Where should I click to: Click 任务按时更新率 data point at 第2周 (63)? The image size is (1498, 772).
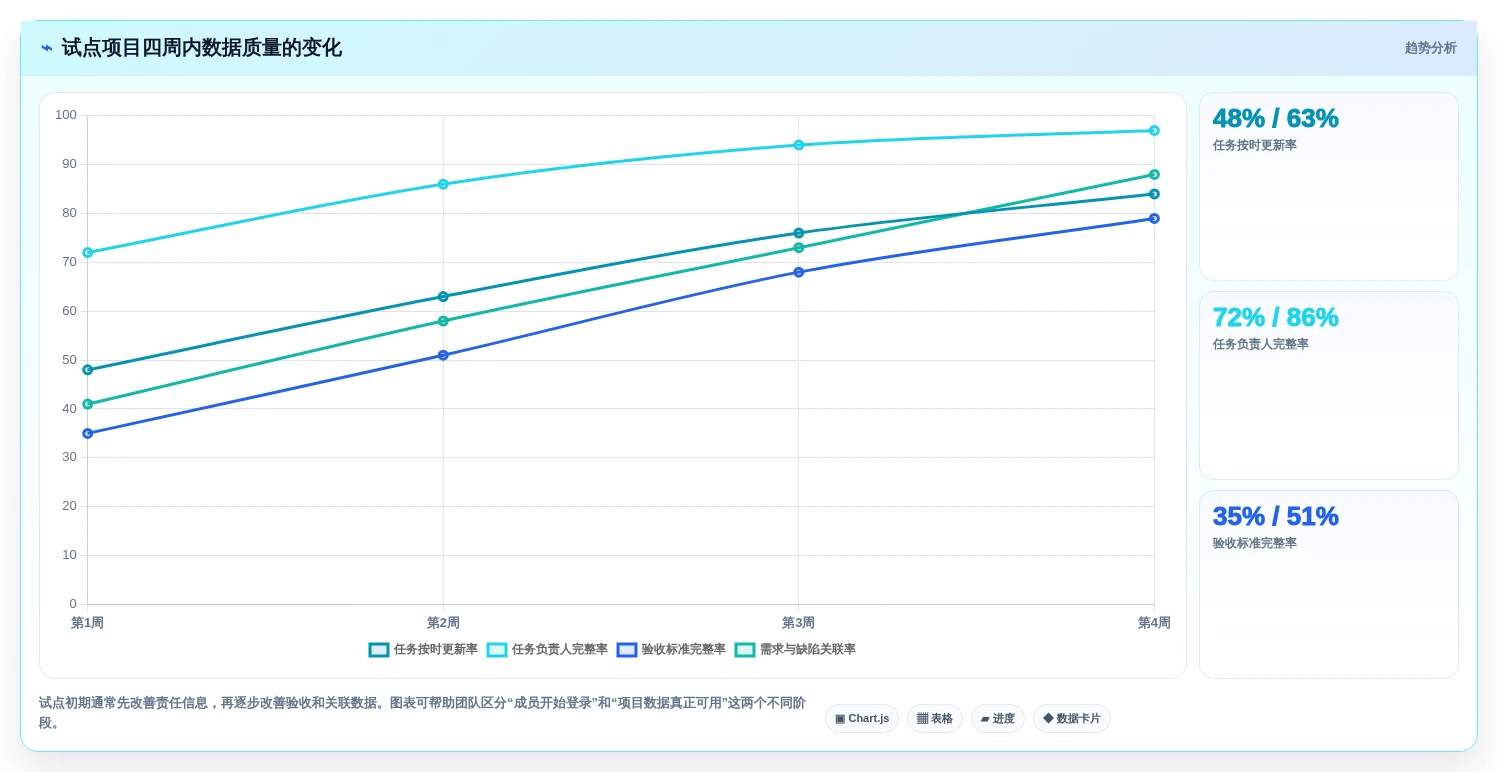point(443,297)
